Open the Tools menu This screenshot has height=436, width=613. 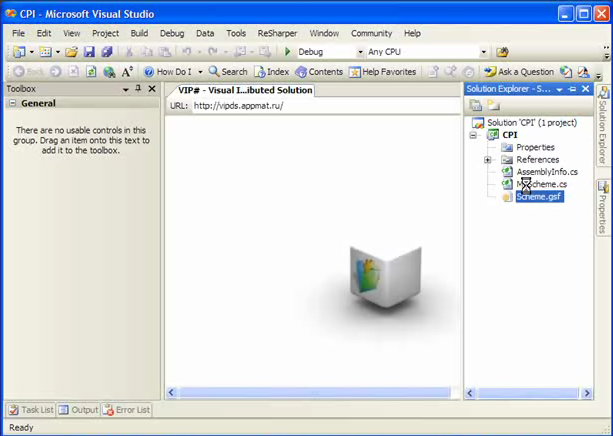(236, 33)
